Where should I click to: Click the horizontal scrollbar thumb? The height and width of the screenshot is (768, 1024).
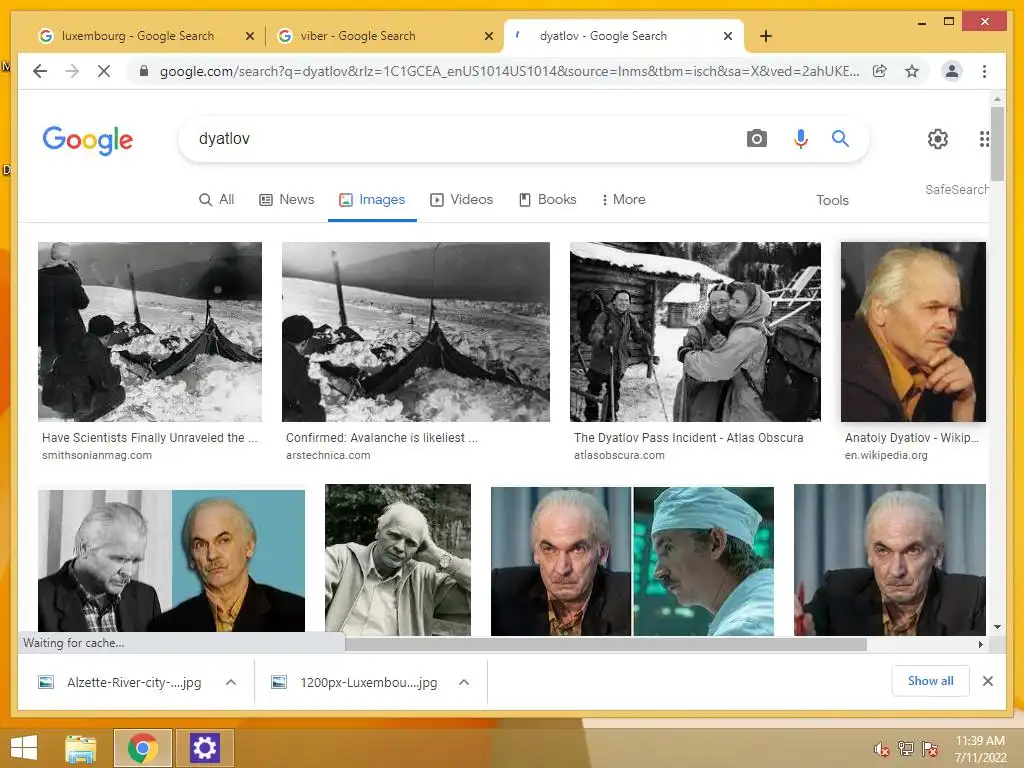(605, 645)
